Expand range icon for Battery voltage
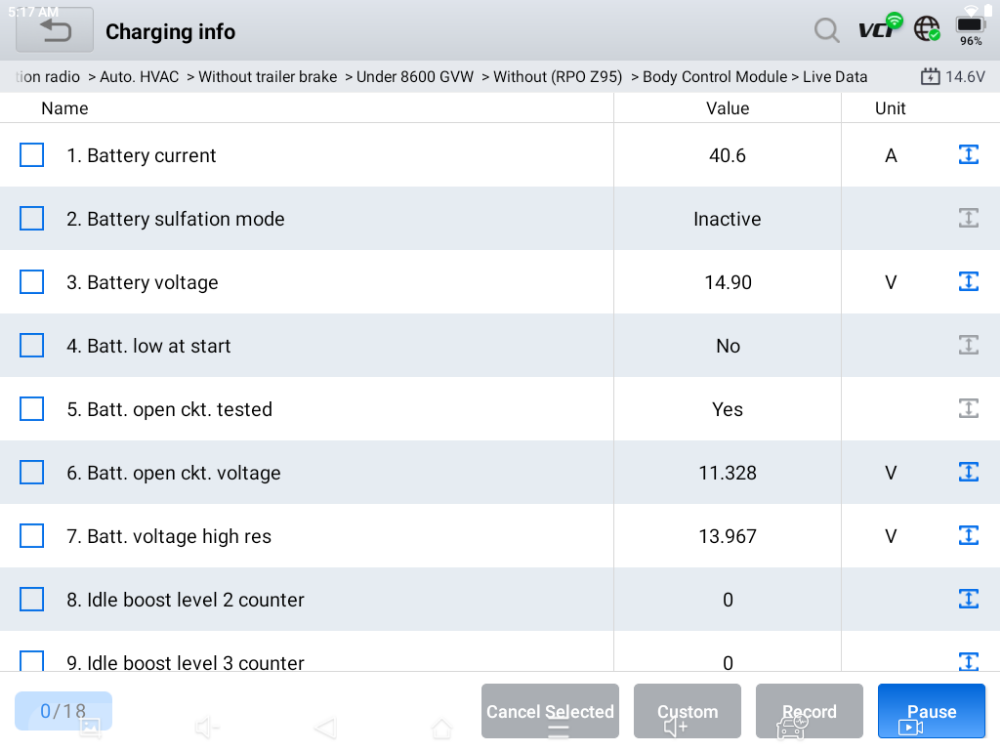Viewport: 1000px width, 750px height. pos(968,281)
